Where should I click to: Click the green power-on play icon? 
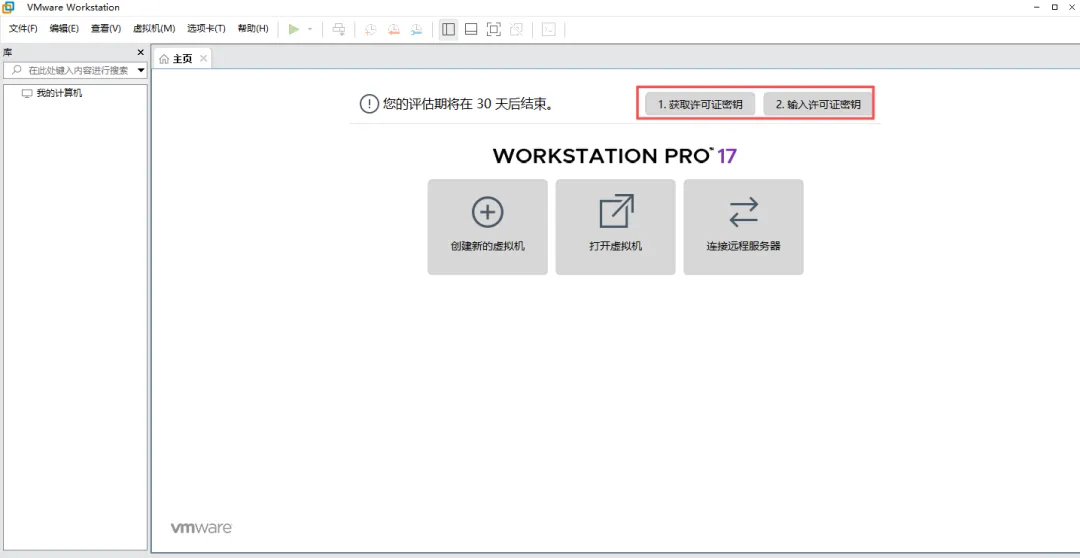click(294, 29)
